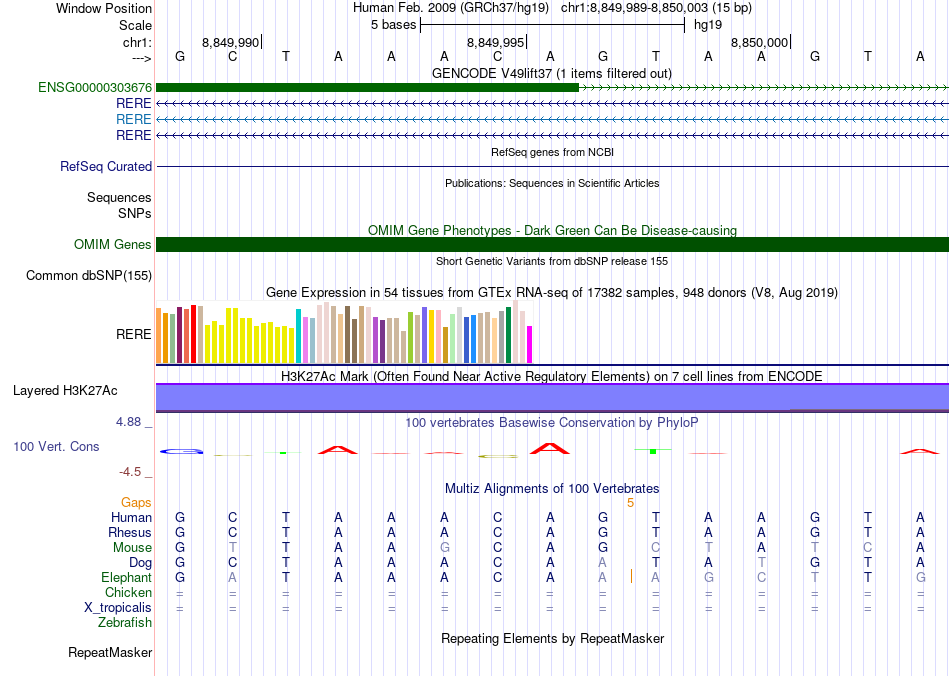The width and height of the screenshot is (950, 676).
Task: Click the ENSG00000303676 green gene block
Action: [368, 88]
